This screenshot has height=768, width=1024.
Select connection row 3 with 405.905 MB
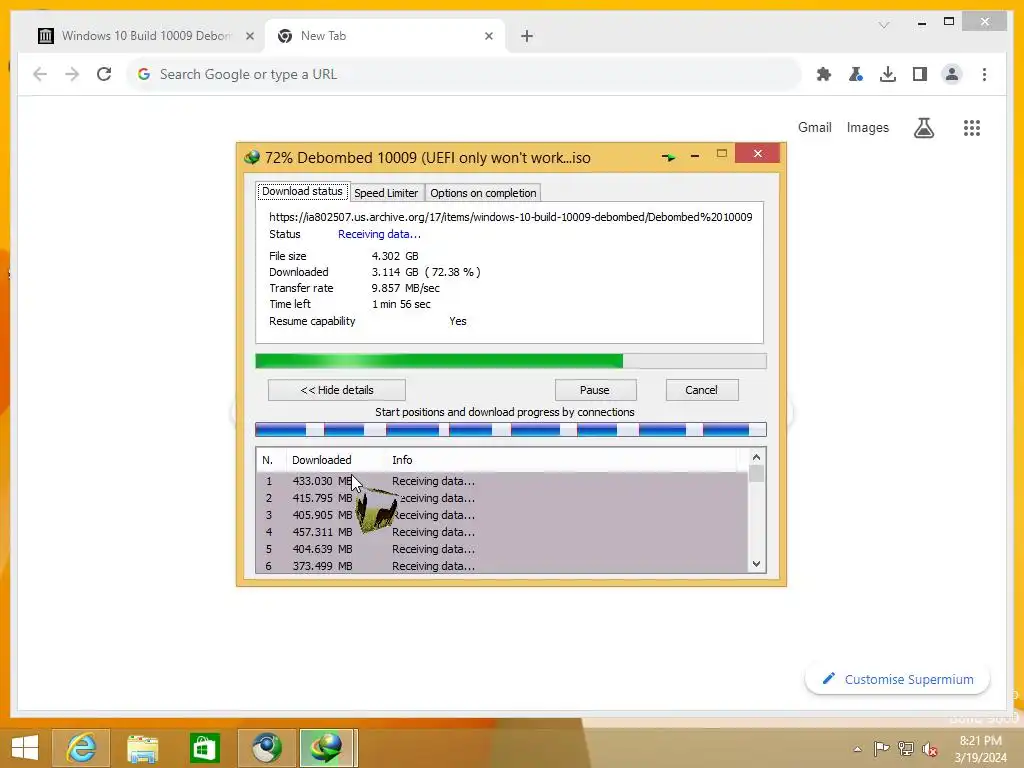(x=502, y=515)
